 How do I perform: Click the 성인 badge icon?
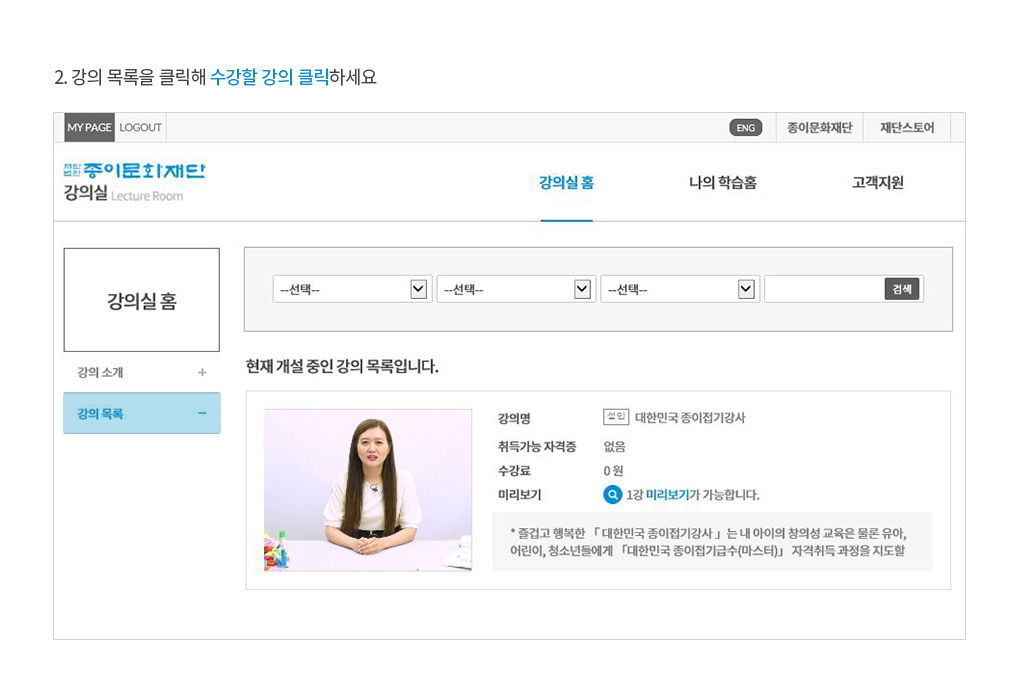[615, 417]
